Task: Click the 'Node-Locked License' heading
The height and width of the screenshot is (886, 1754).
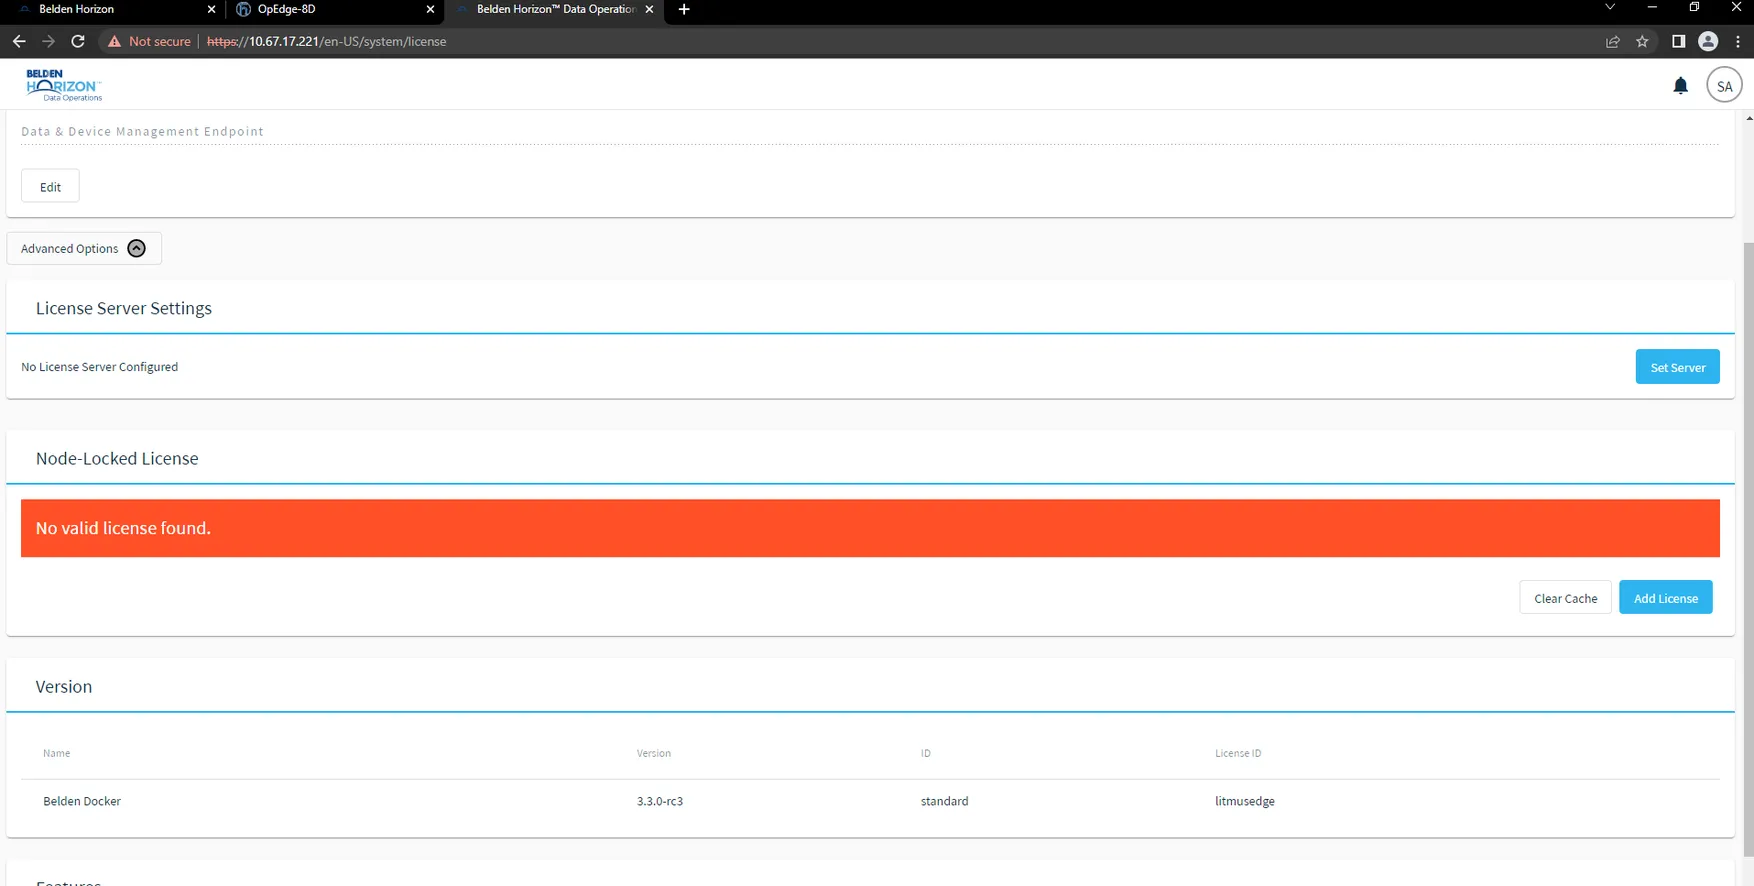Action: click(x=117, y=458)
